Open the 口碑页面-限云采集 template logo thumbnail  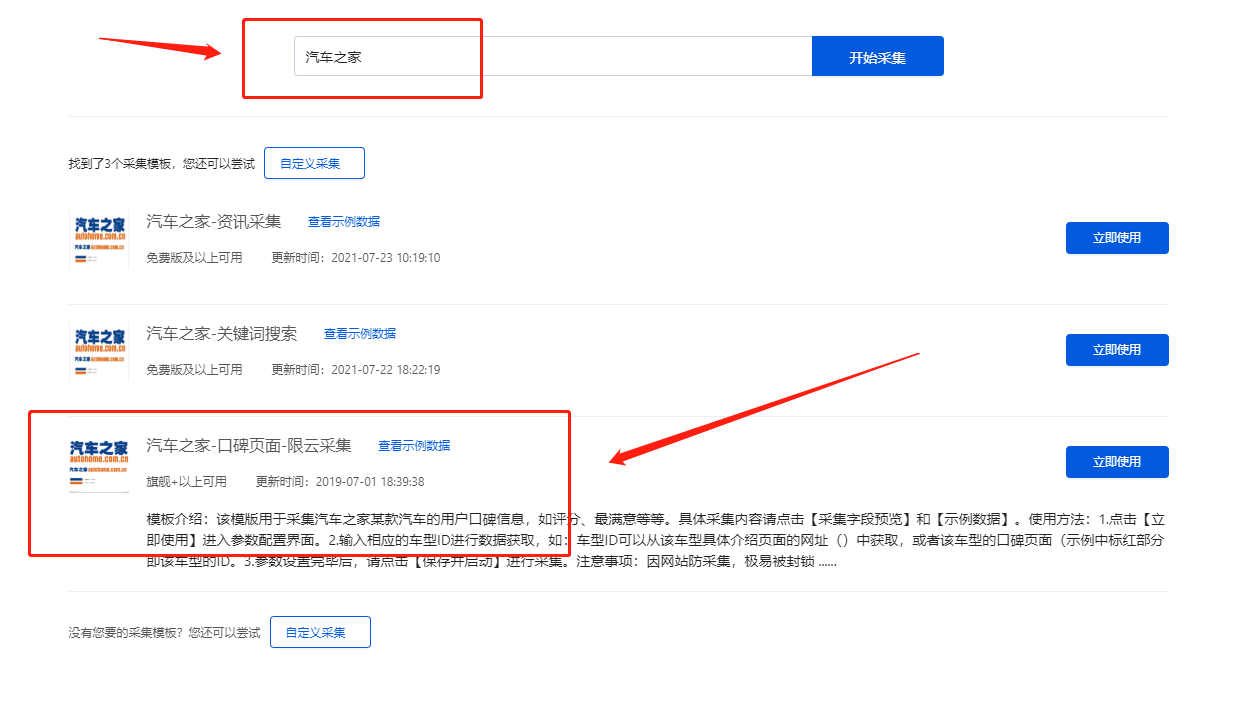click(x=98, y=462)
